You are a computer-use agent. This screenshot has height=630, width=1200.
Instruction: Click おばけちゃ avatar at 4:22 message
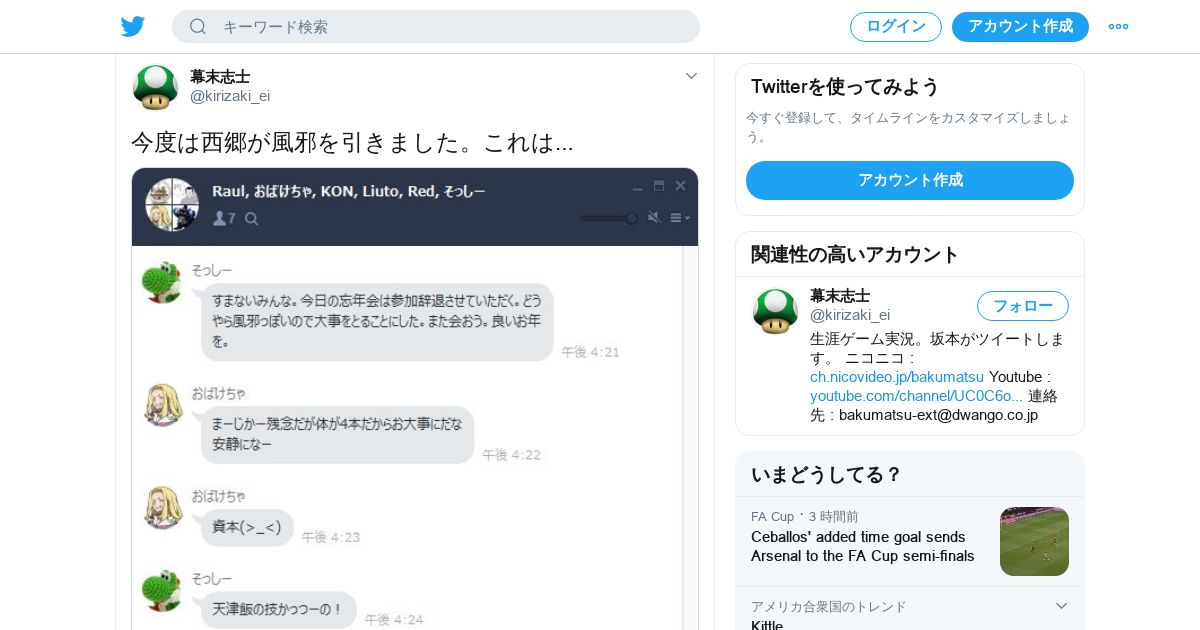click(x=163, y=404)
